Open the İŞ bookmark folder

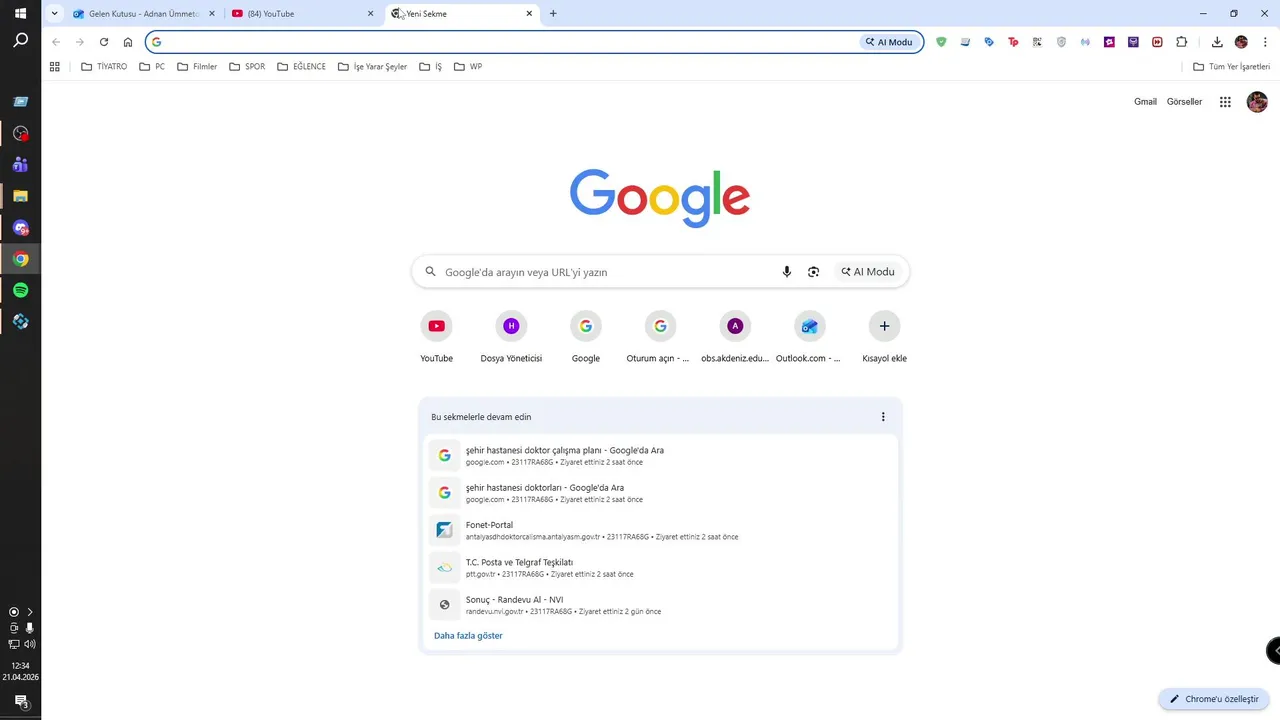(431, 67)
